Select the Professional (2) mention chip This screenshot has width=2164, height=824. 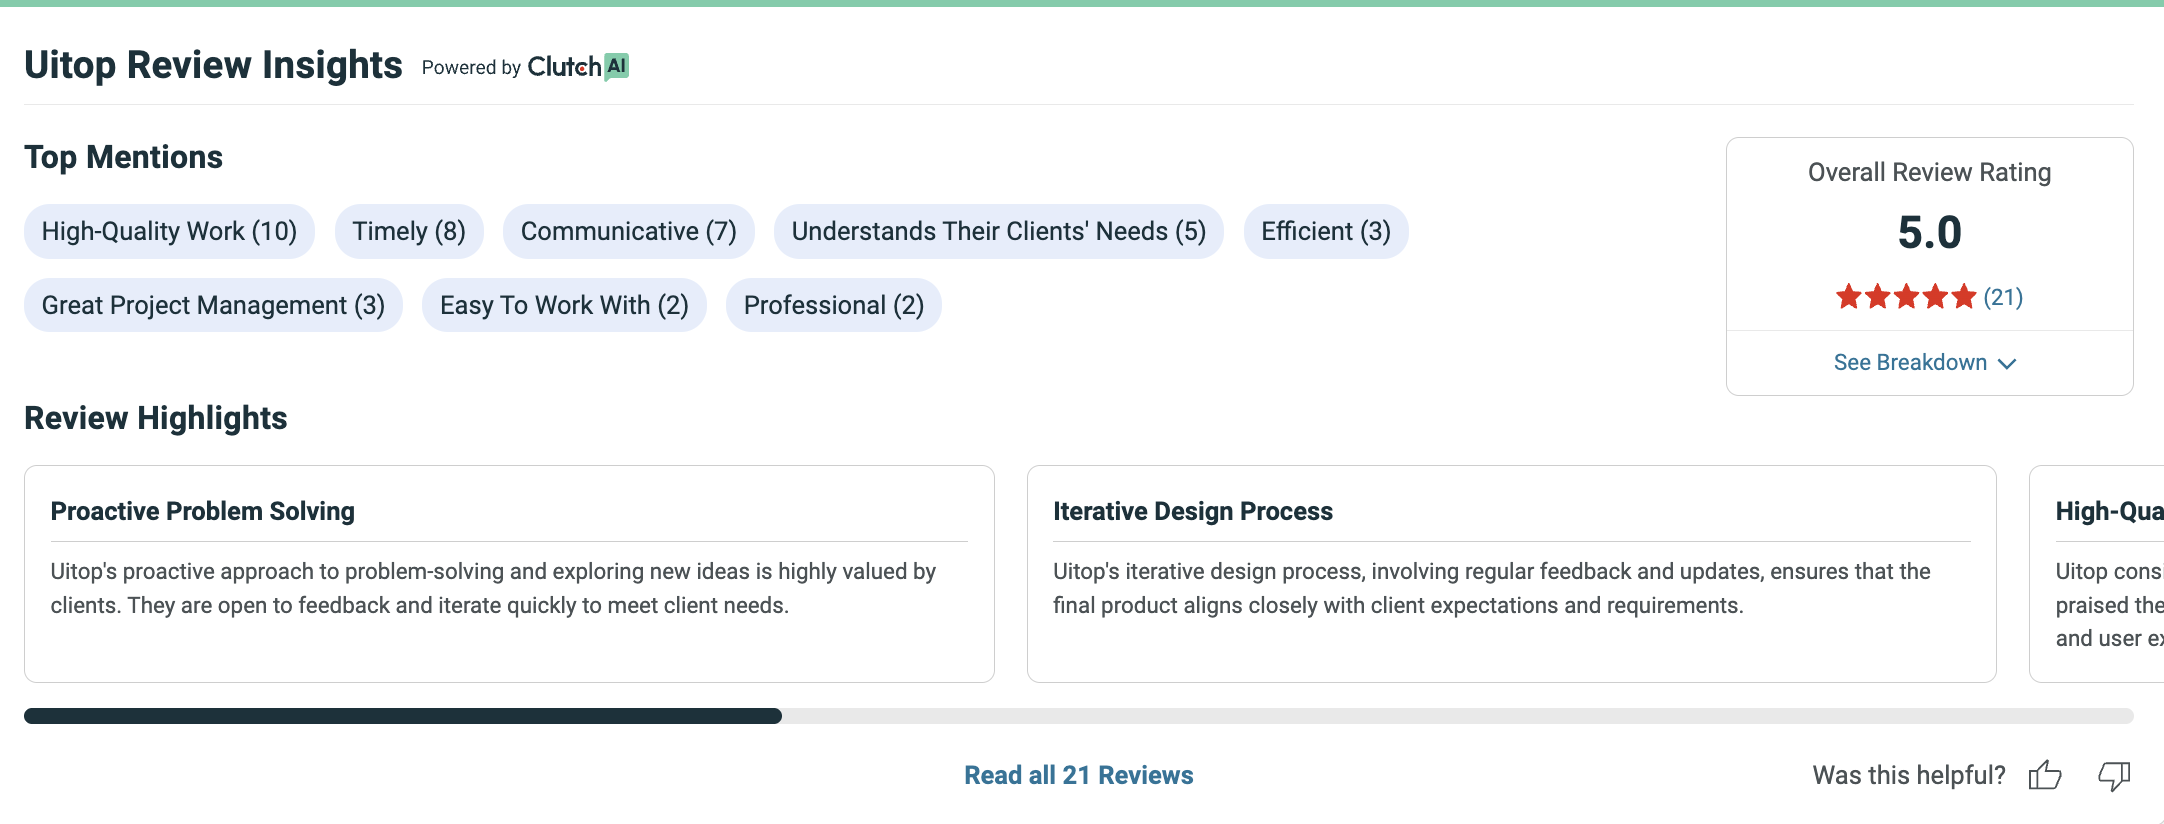(834, 305)
